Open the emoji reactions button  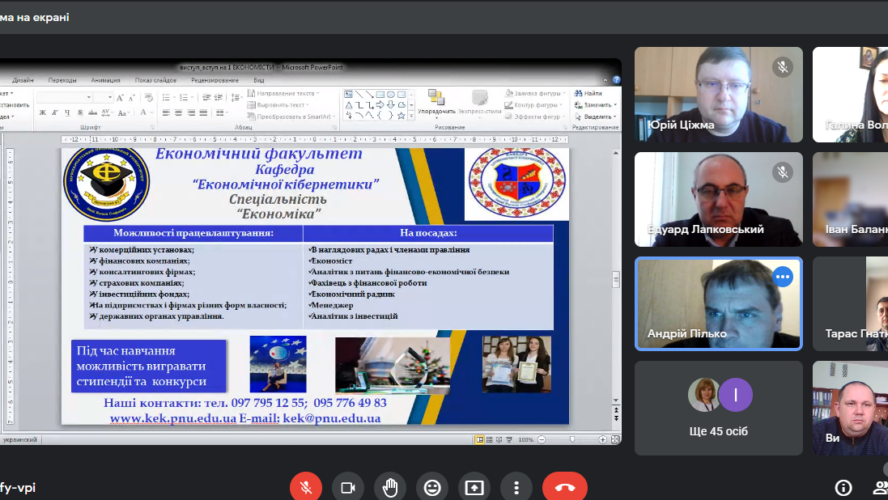click(x=432, y=488)
